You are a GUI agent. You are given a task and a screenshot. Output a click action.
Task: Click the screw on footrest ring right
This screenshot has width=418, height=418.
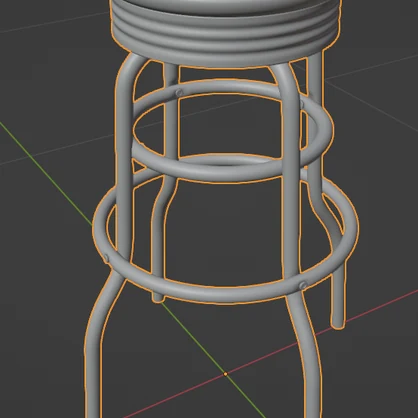303,285
